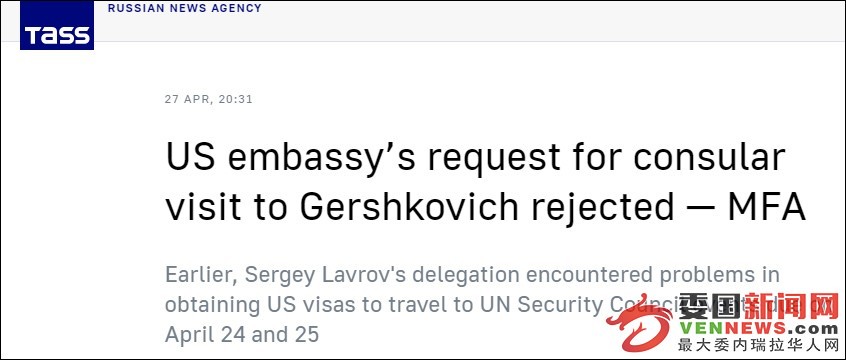Click the 最大委内瑞拉华人网 caption
This screenshot has width=846, height=360.
(x=758, y=345)
